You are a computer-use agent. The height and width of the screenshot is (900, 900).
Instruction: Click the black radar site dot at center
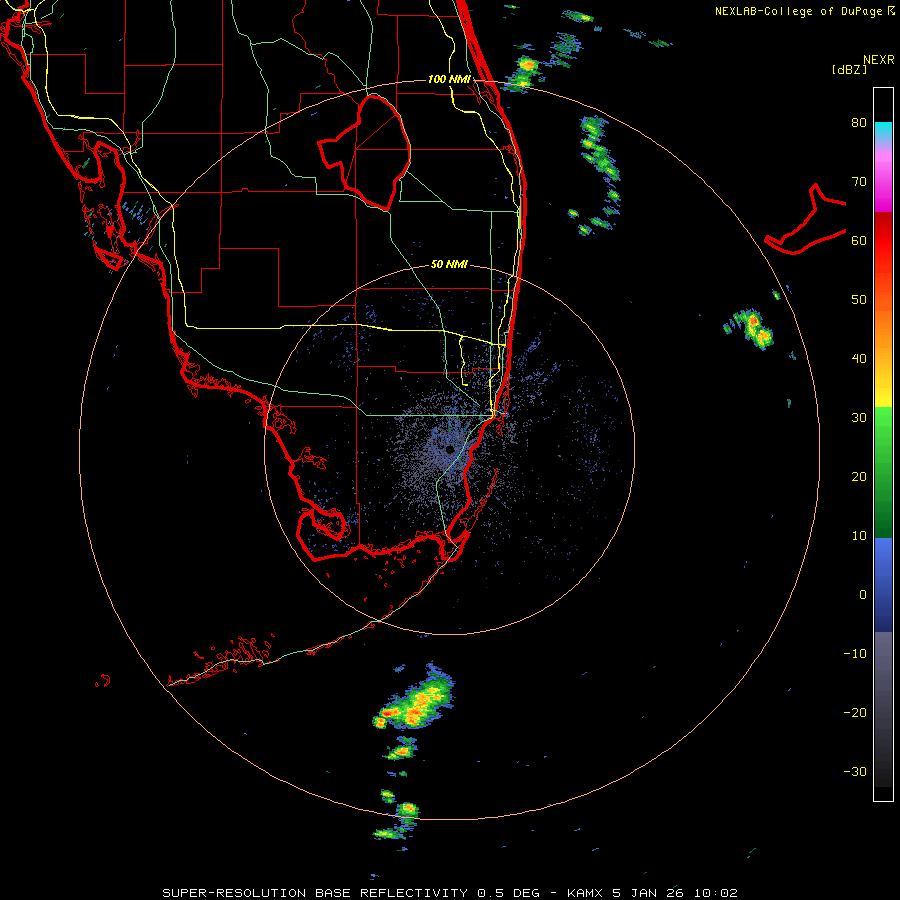tap(449, 449)
